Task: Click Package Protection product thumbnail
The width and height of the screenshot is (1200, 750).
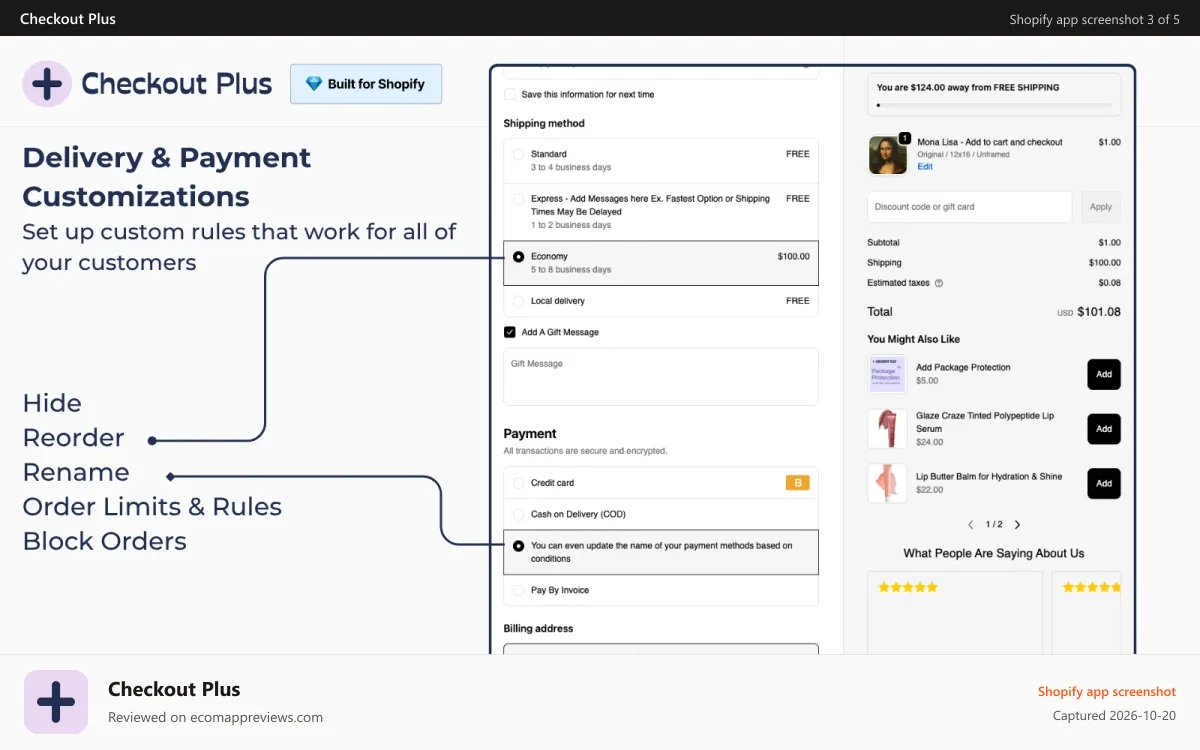Action: (887, 374)
